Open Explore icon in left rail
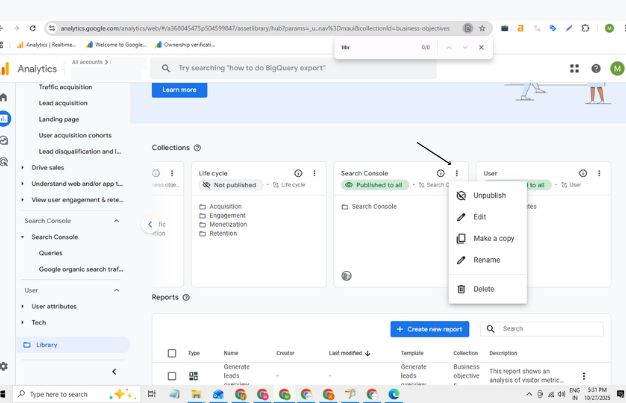 pyautogui.click(x=4, y=140)
